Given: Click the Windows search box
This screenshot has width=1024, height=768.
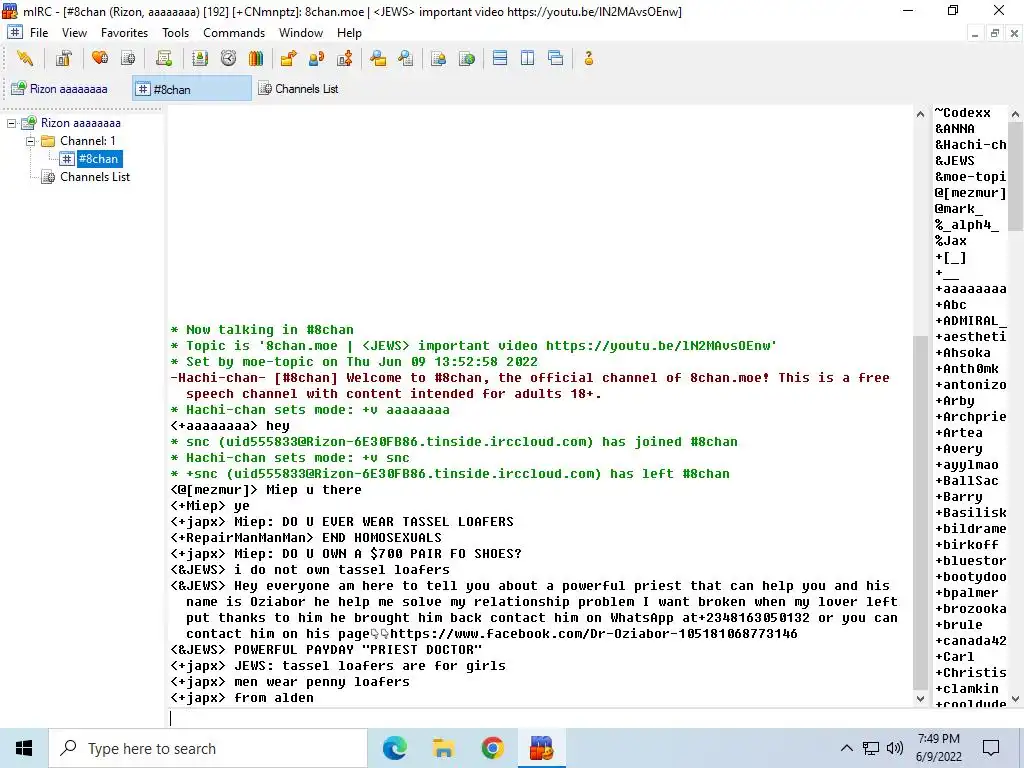Looking at the screenshot, I should pos(208,748).
